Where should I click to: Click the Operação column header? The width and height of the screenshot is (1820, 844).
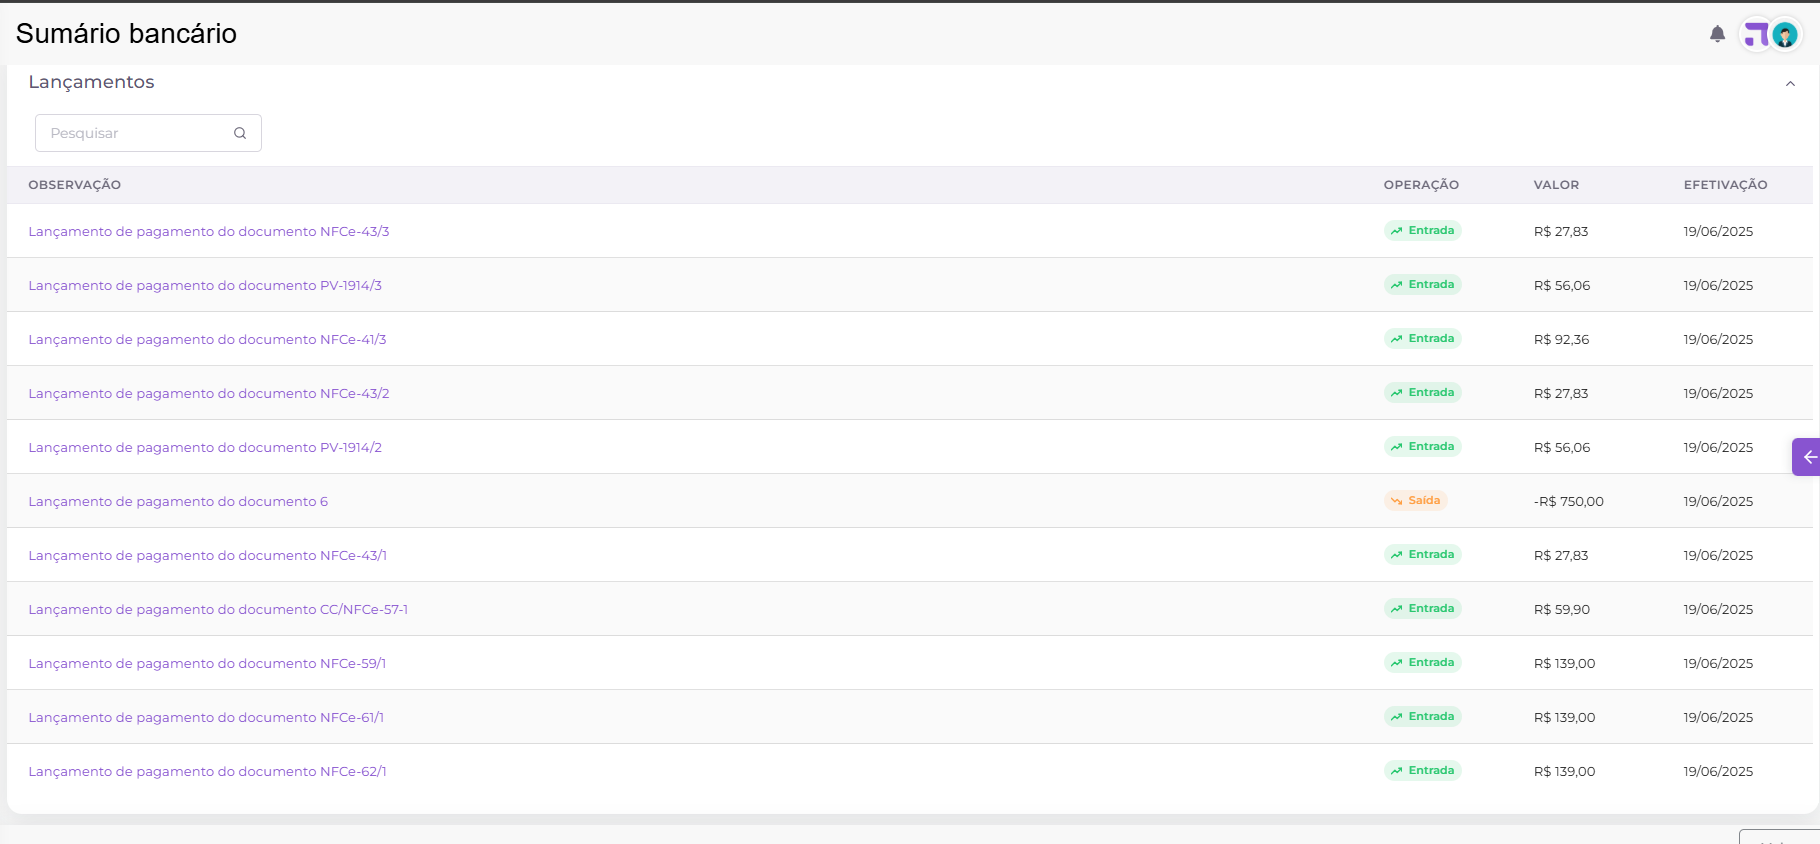pos(1421,185)
